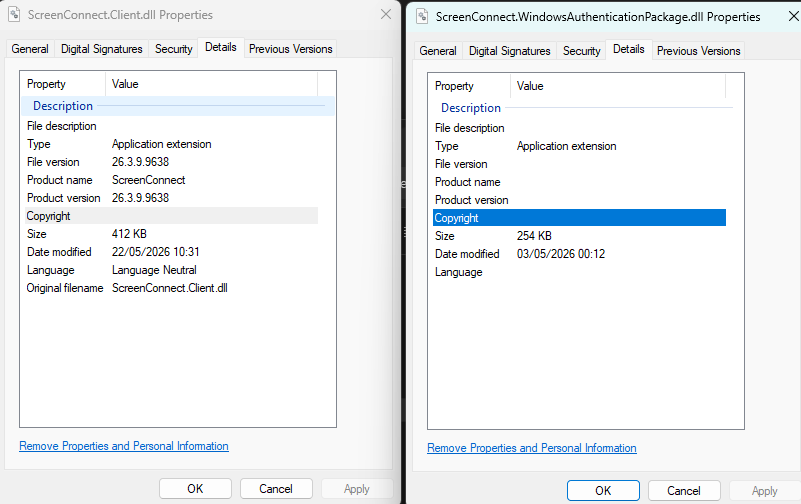Select Product name row in WindowsAuthenticationPackage.dll window
The height and width of the screenshot is (504, 801).
pos(579,182)
